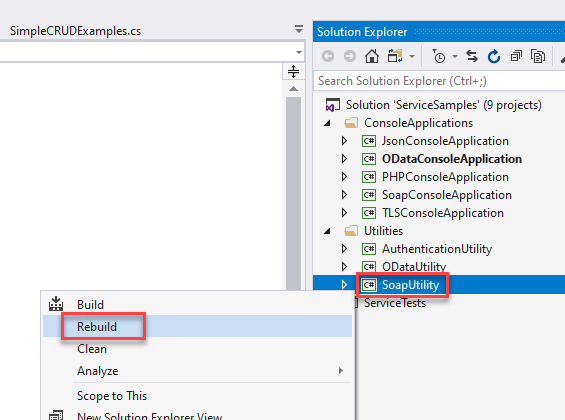Select the SoapUtility project
Screen dimensions: 565x420
click(x=410, y=285)
